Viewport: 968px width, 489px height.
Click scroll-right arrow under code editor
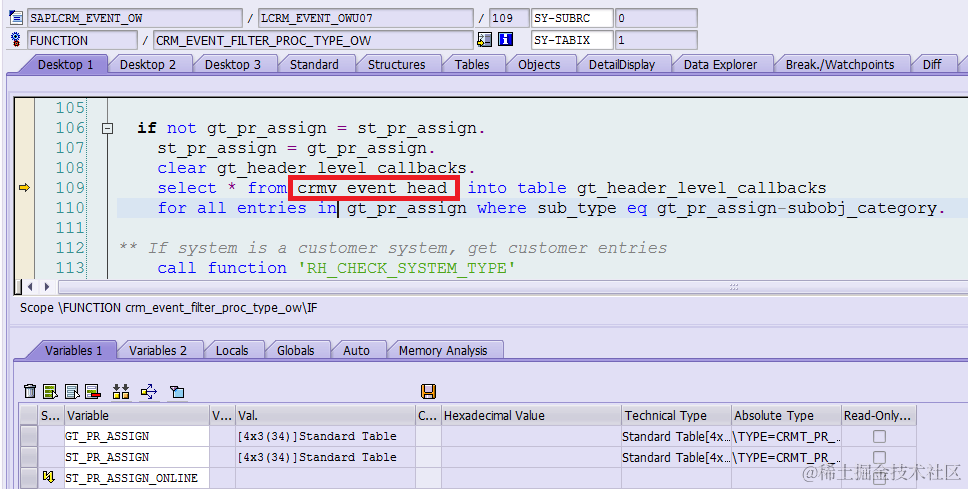pos(47,286)
